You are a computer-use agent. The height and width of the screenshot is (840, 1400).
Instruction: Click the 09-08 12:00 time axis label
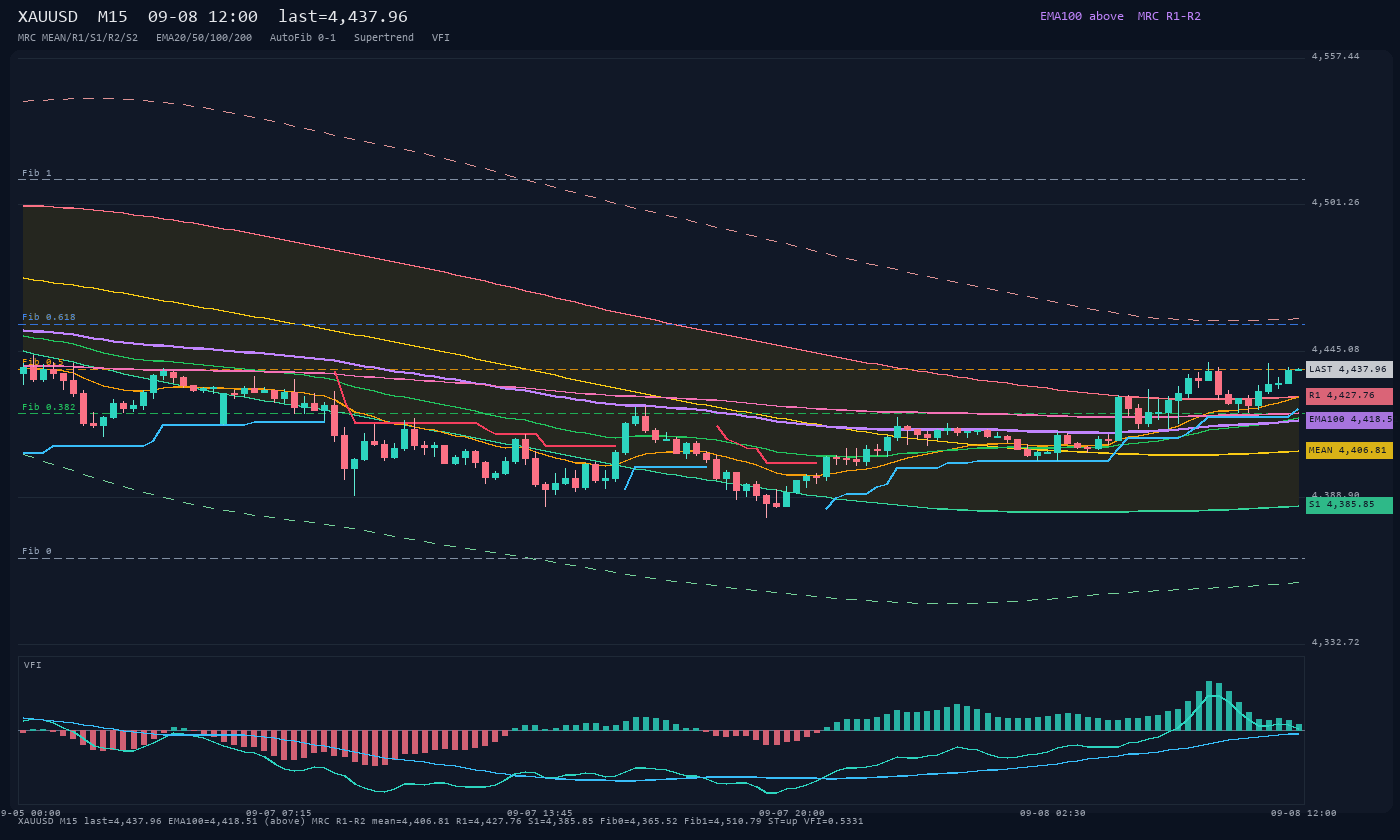pyautogui.click(x=1304, y=813)
